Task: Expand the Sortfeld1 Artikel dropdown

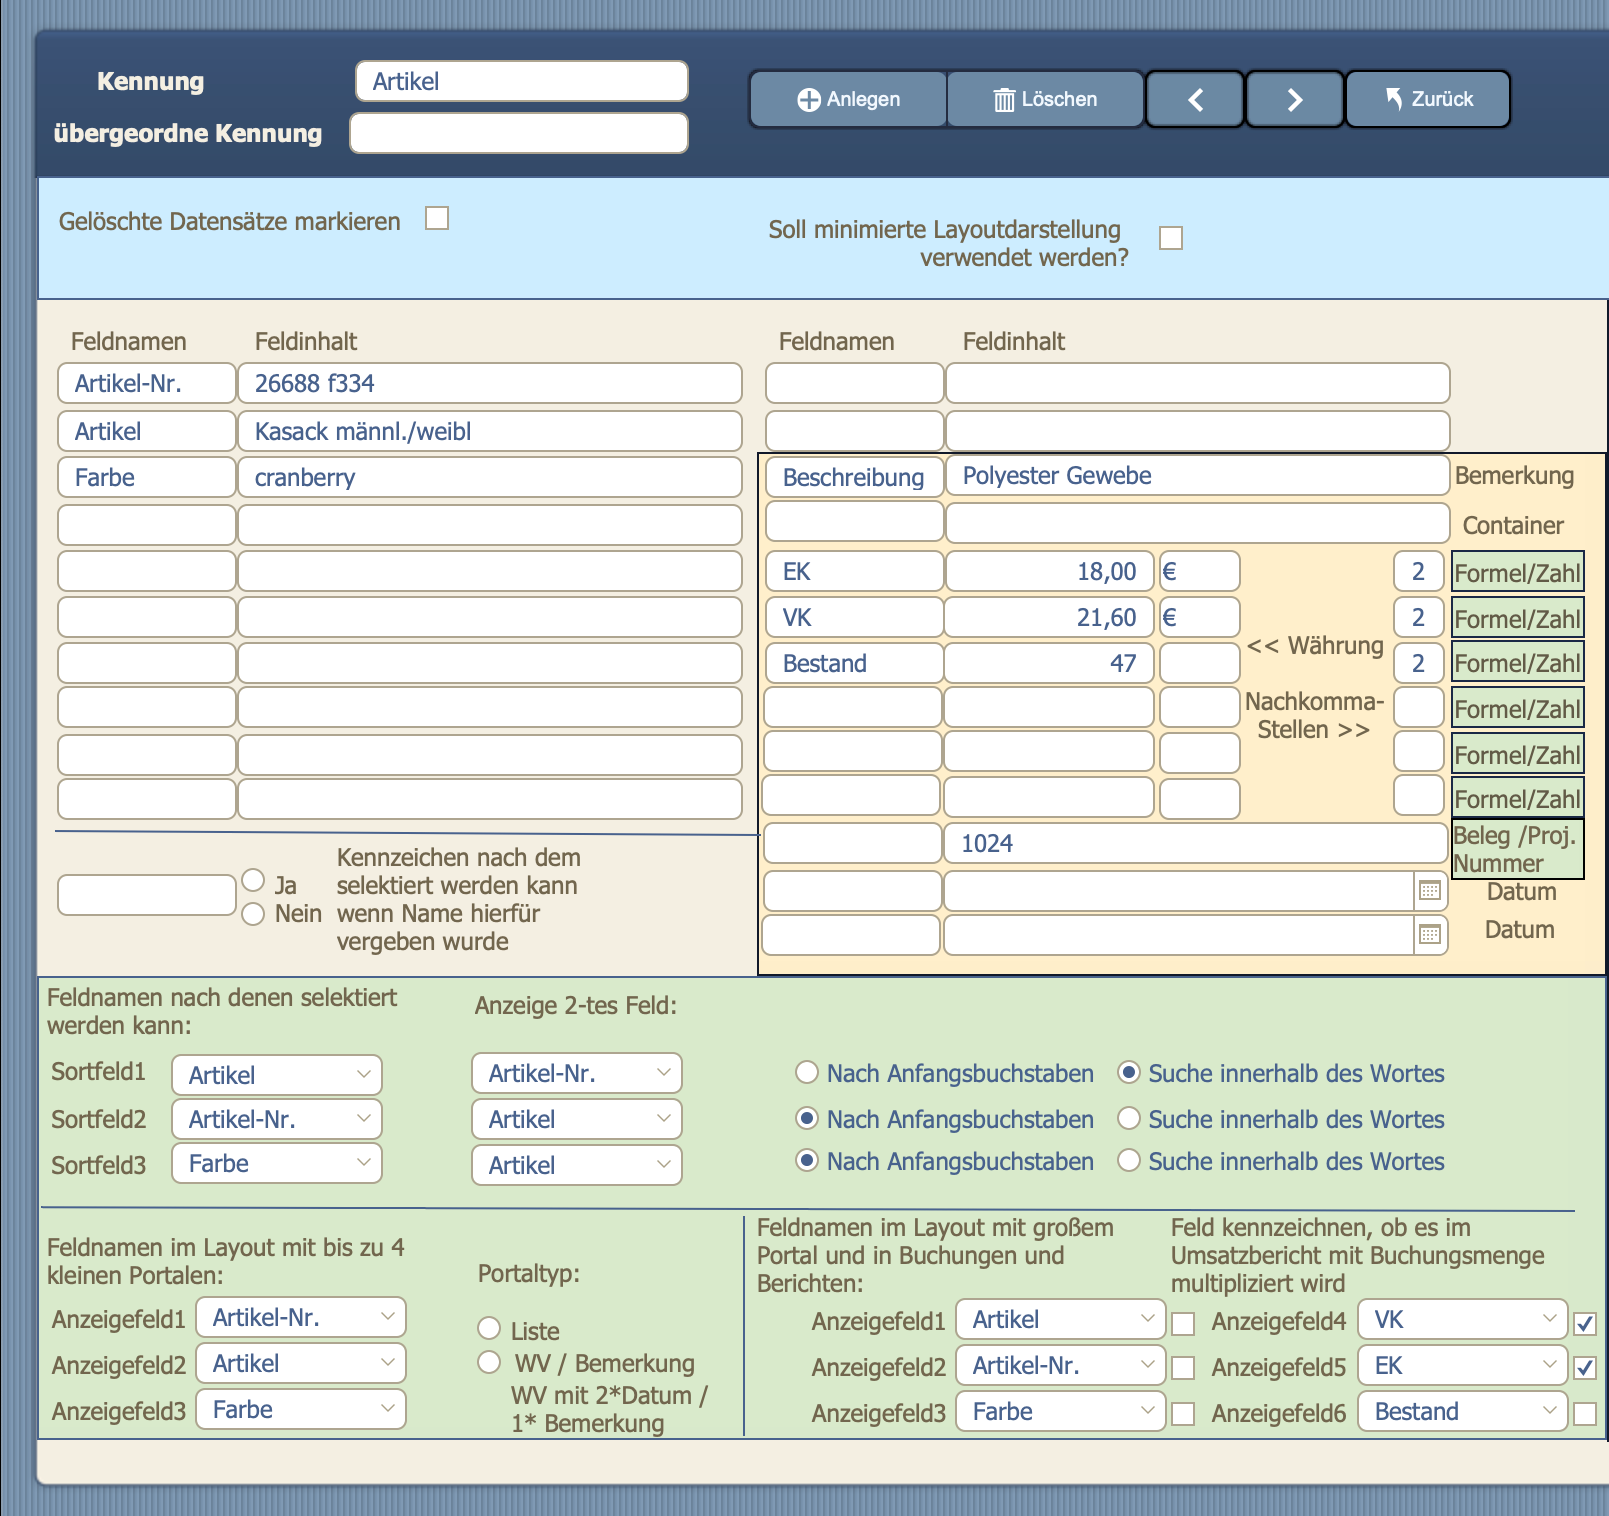Action: point(277,1075)
